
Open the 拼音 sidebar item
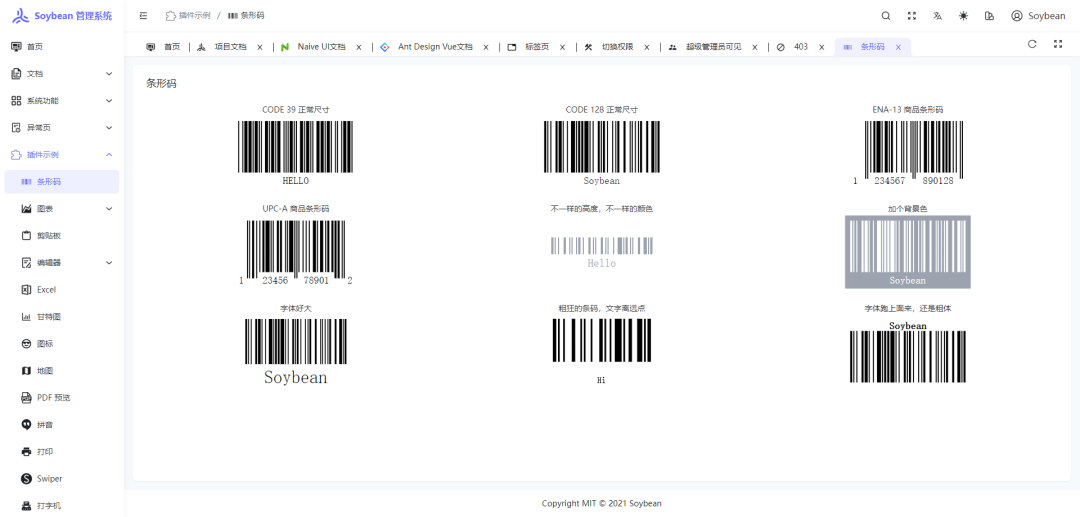coord(62,425)
